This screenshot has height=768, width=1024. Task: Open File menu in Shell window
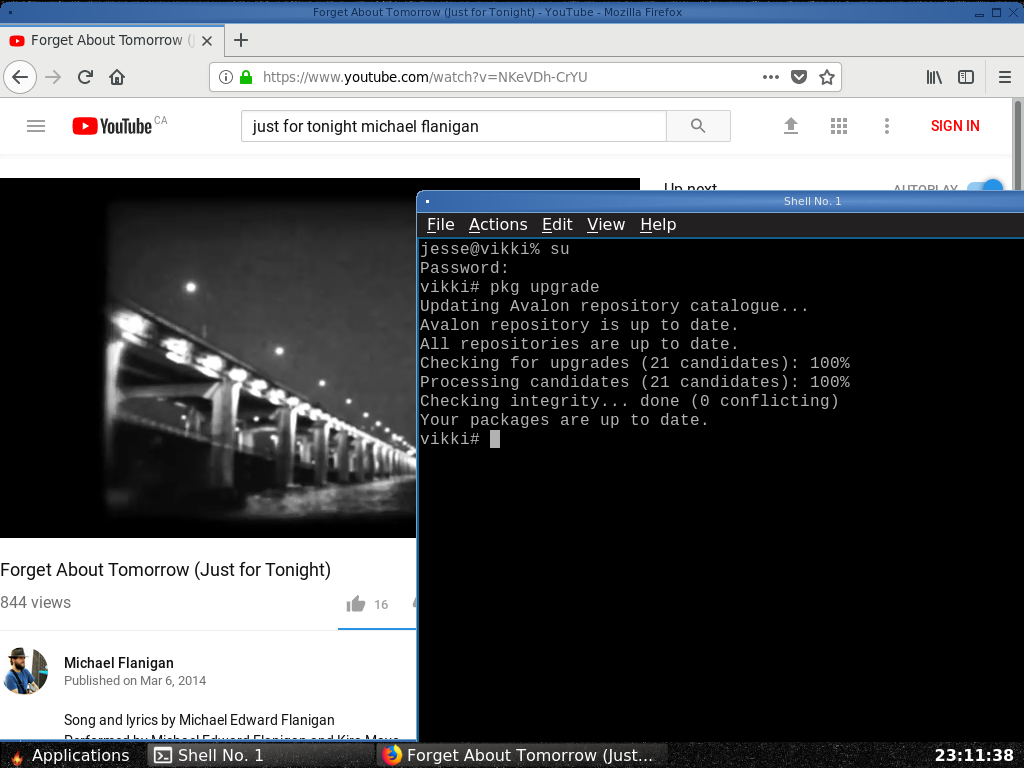(440, 225)
